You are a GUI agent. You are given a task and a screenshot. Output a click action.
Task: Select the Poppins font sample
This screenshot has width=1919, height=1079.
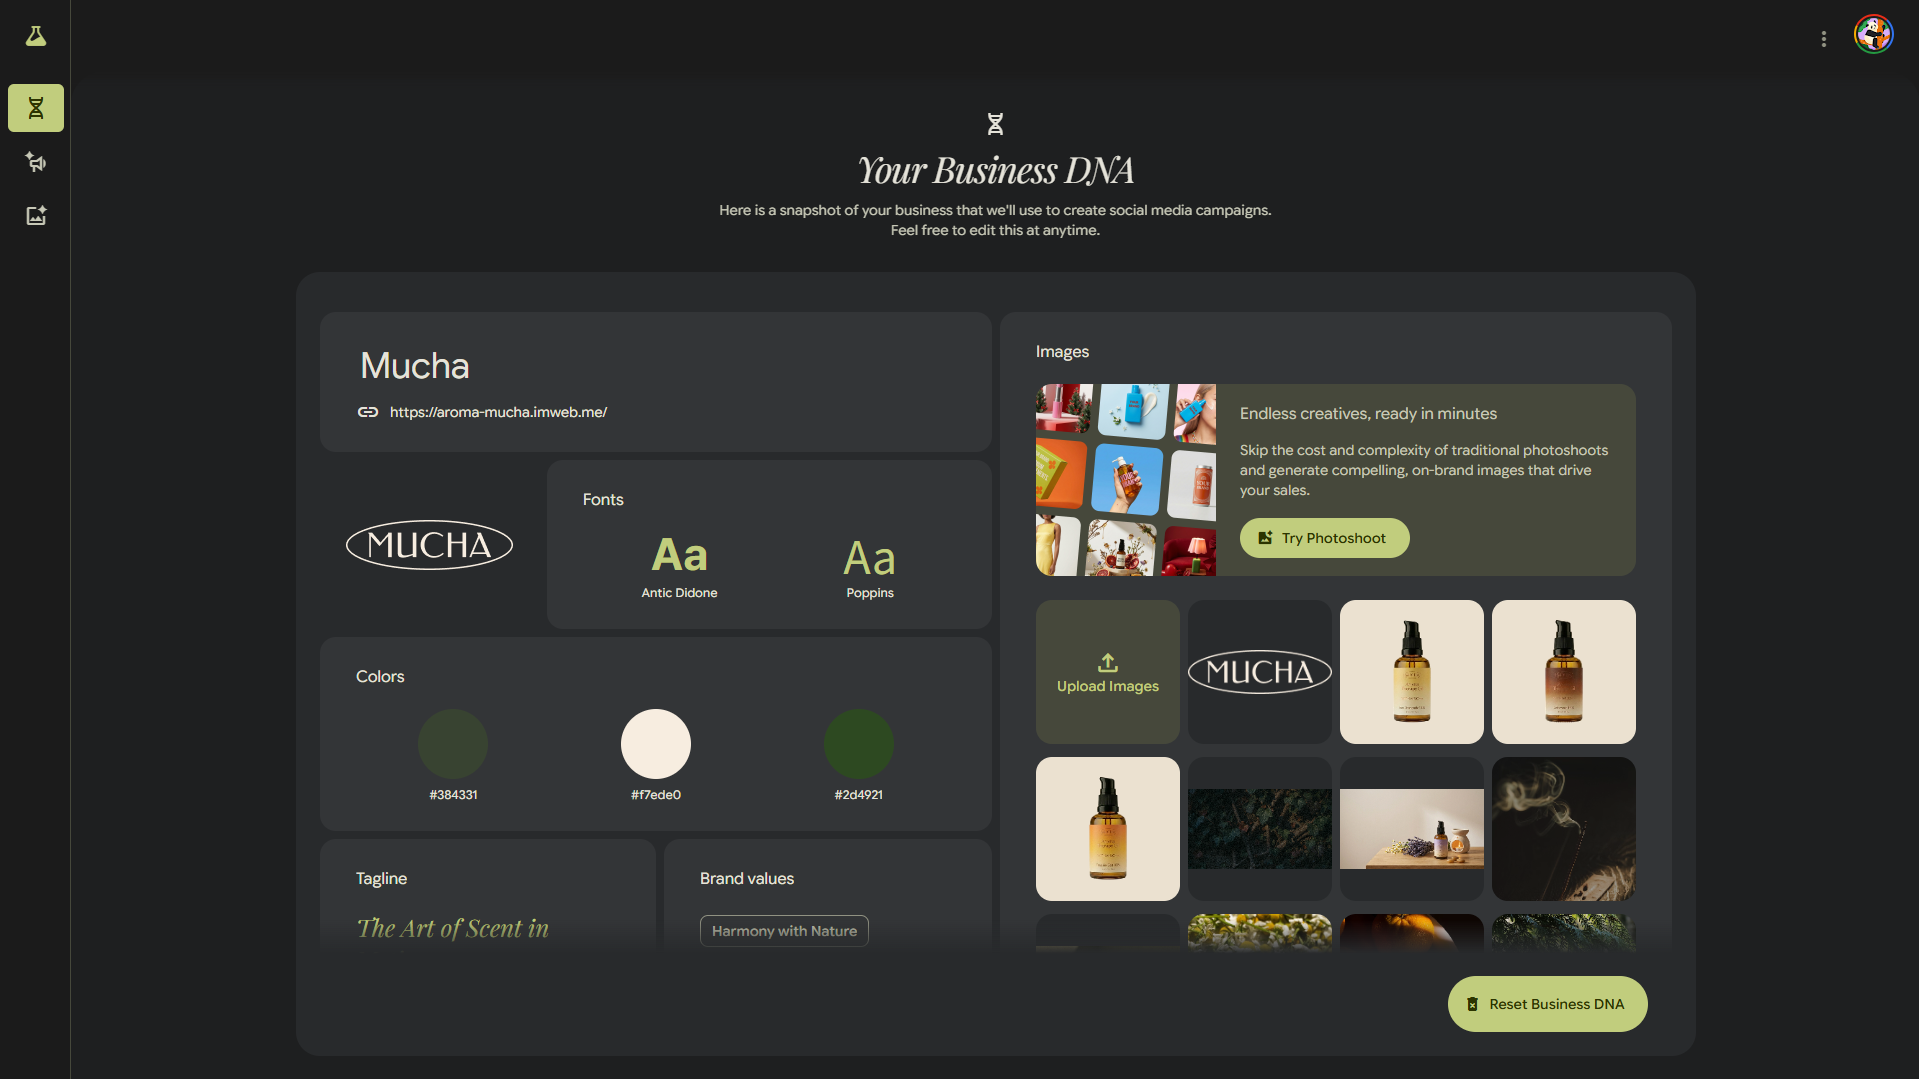(x=870, y=568)
